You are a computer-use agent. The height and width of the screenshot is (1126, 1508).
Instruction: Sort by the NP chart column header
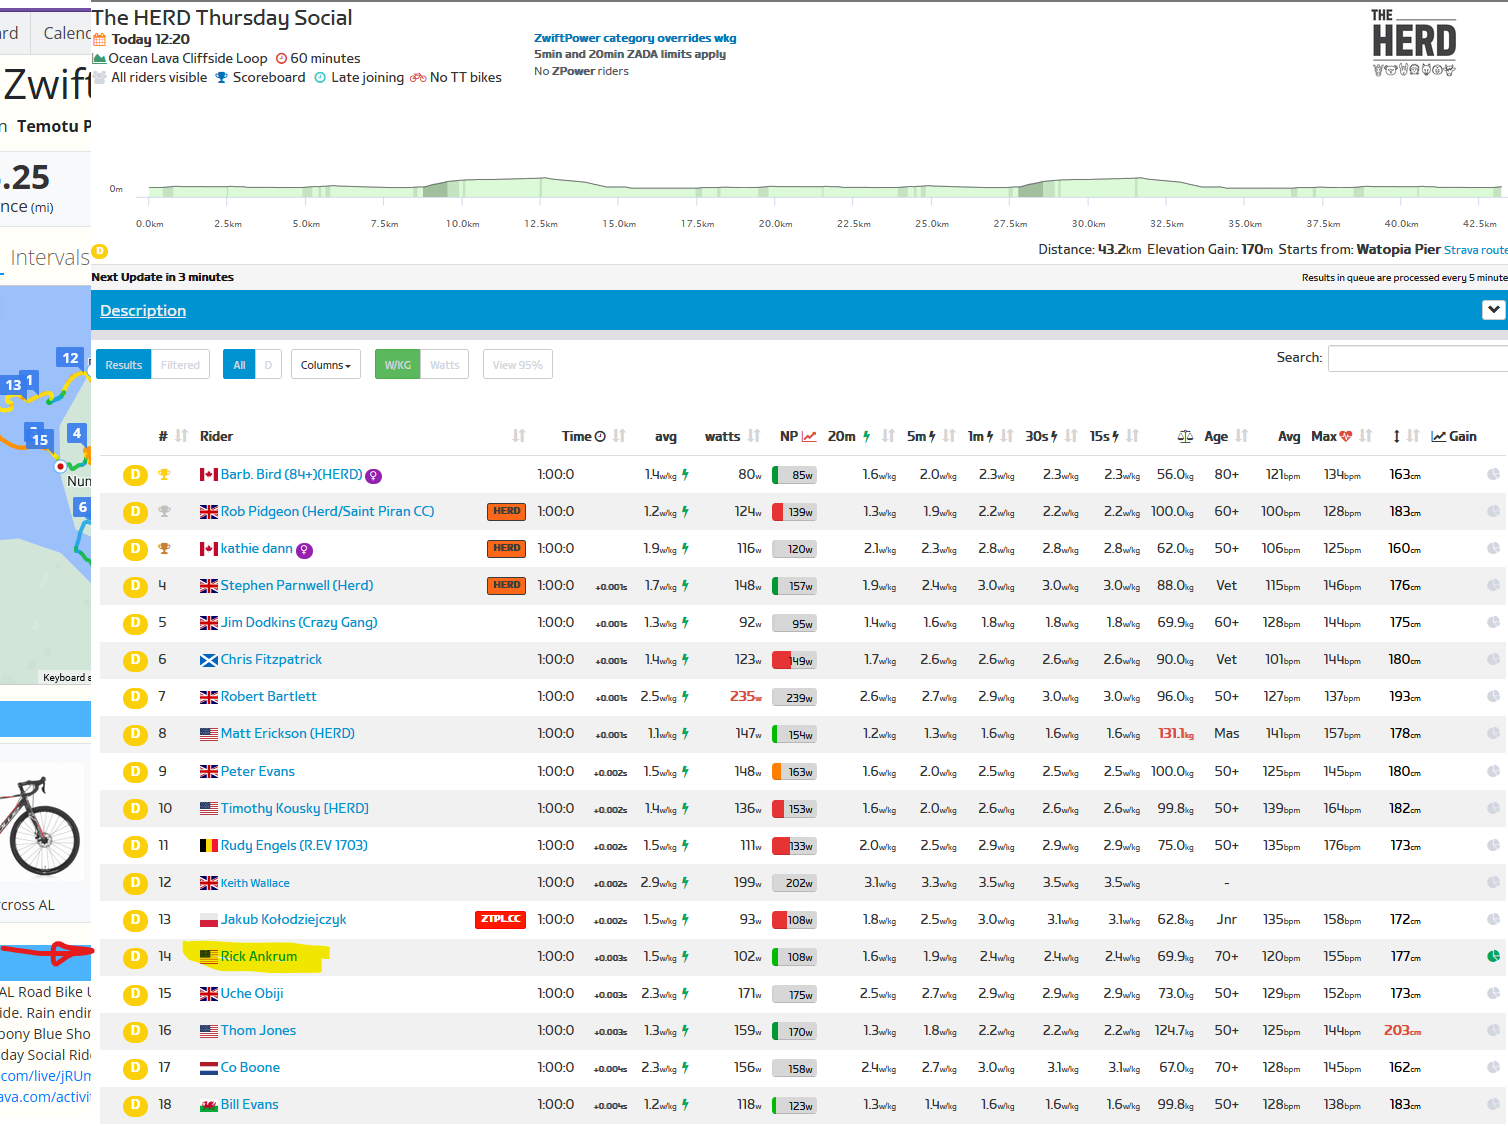(x=798, y=436)
